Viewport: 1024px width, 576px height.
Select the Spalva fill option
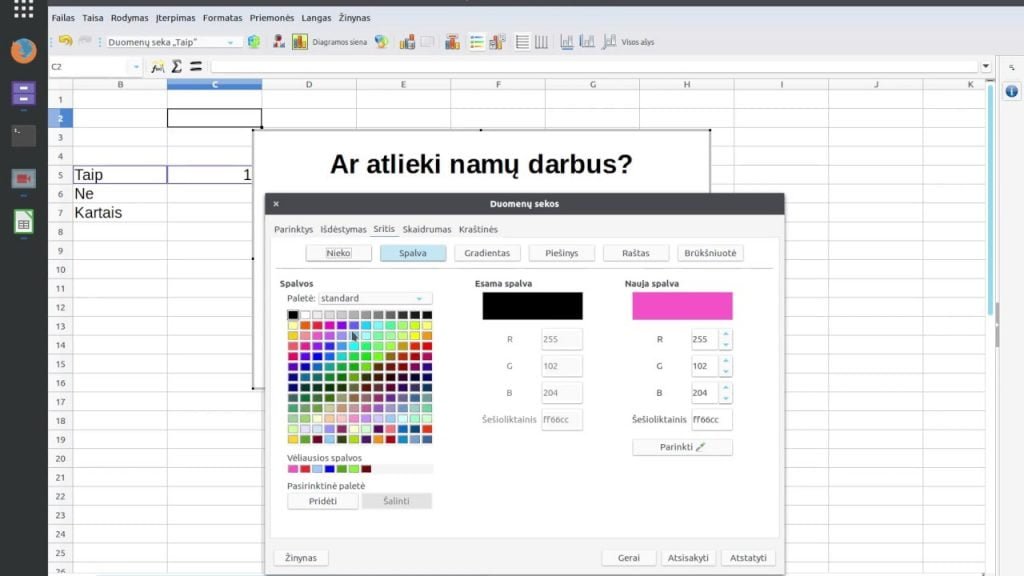413,253
